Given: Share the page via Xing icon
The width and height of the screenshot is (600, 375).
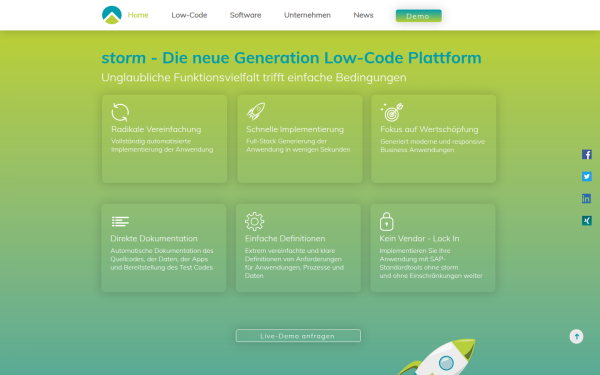Looking at the screenshot, I should click(x=587, y=220).
